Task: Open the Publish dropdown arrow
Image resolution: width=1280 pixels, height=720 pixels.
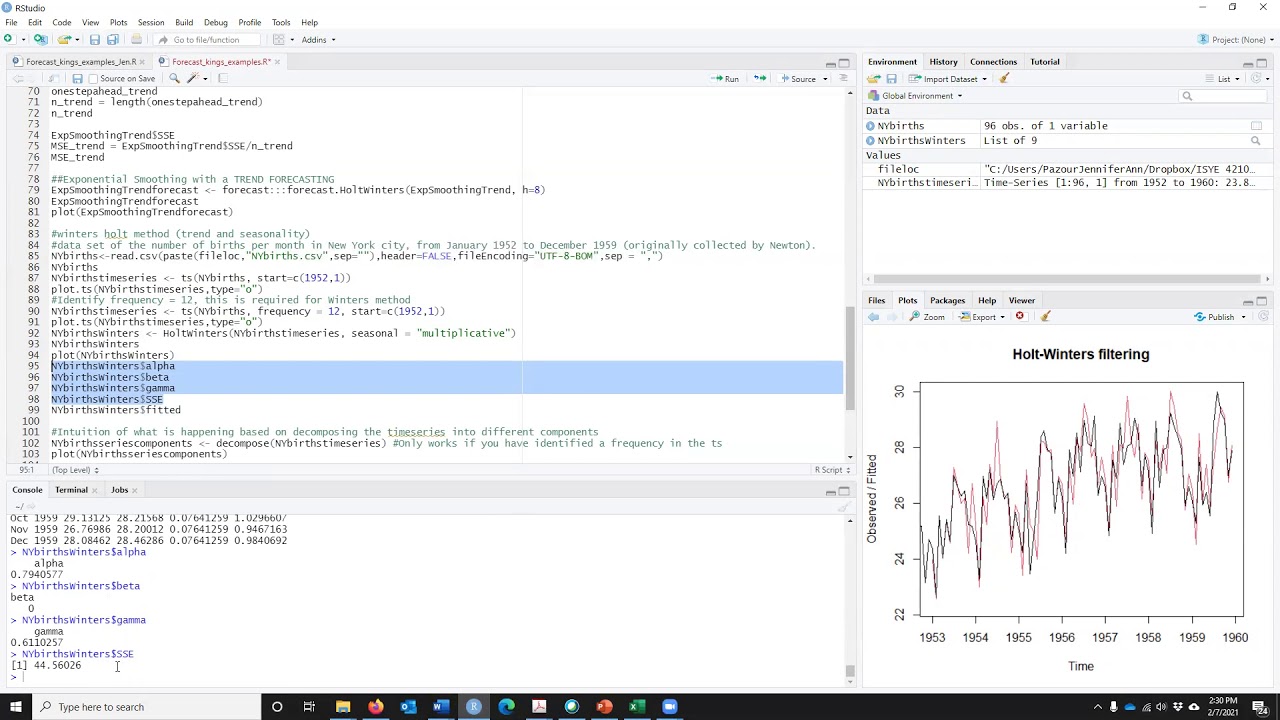Action: (1243, 317)
